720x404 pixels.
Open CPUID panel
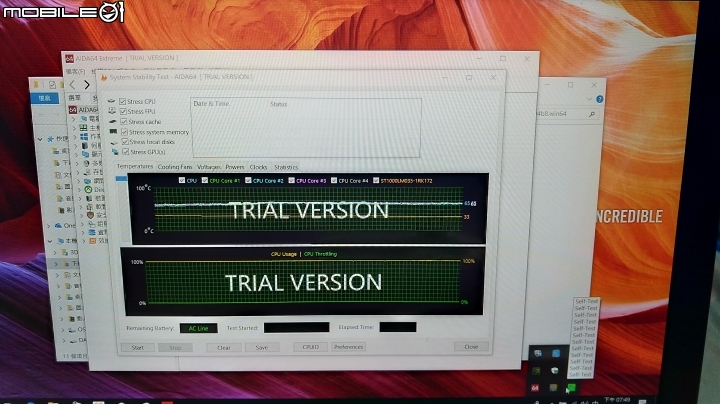pos(310,347)
